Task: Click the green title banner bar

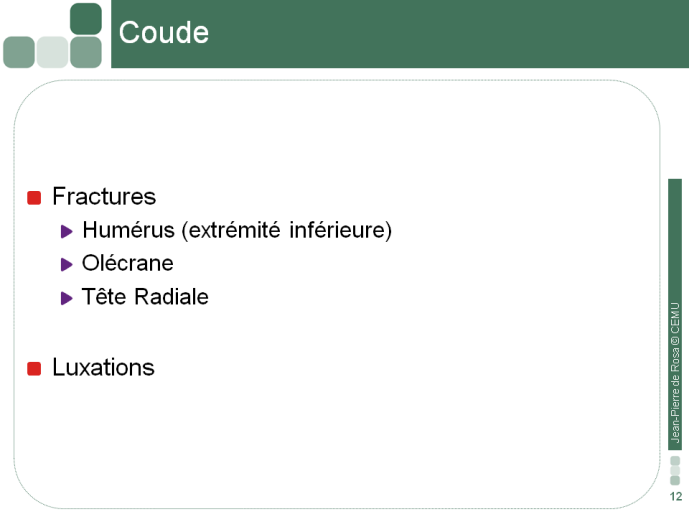Action: pyautogui.click(x=400, y=34)
